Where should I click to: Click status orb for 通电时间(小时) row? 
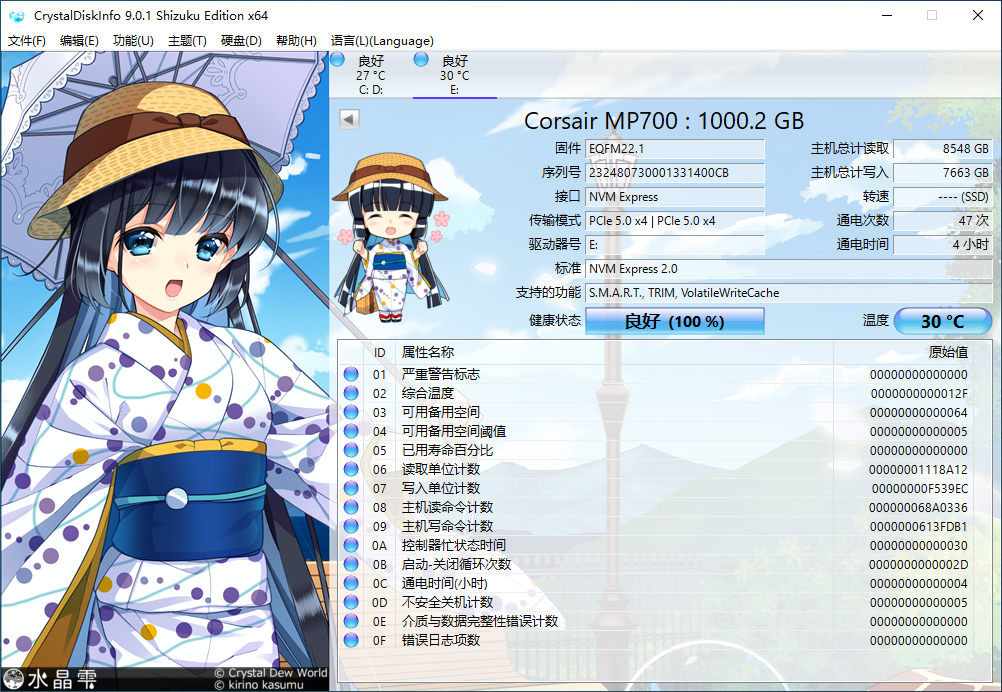pyautogui.click(x=351, y=583)
